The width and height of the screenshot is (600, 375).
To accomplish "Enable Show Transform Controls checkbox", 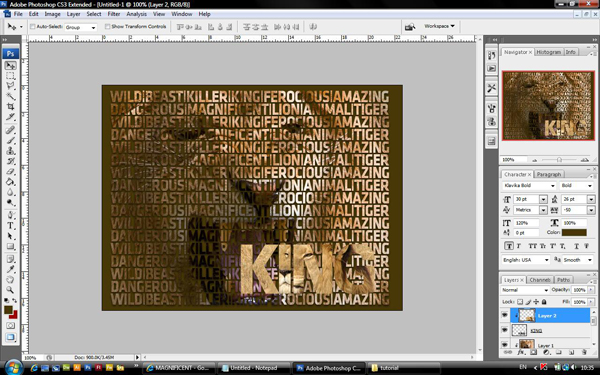I will pyautogui.click(x=107, y=27).
